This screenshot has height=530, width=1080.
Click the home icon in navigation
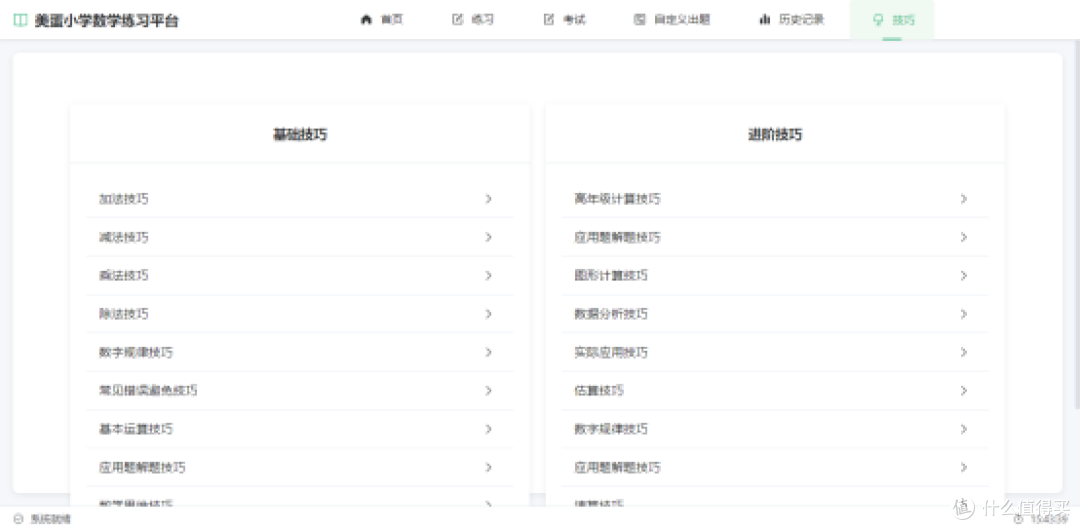[x=366, y=19]
